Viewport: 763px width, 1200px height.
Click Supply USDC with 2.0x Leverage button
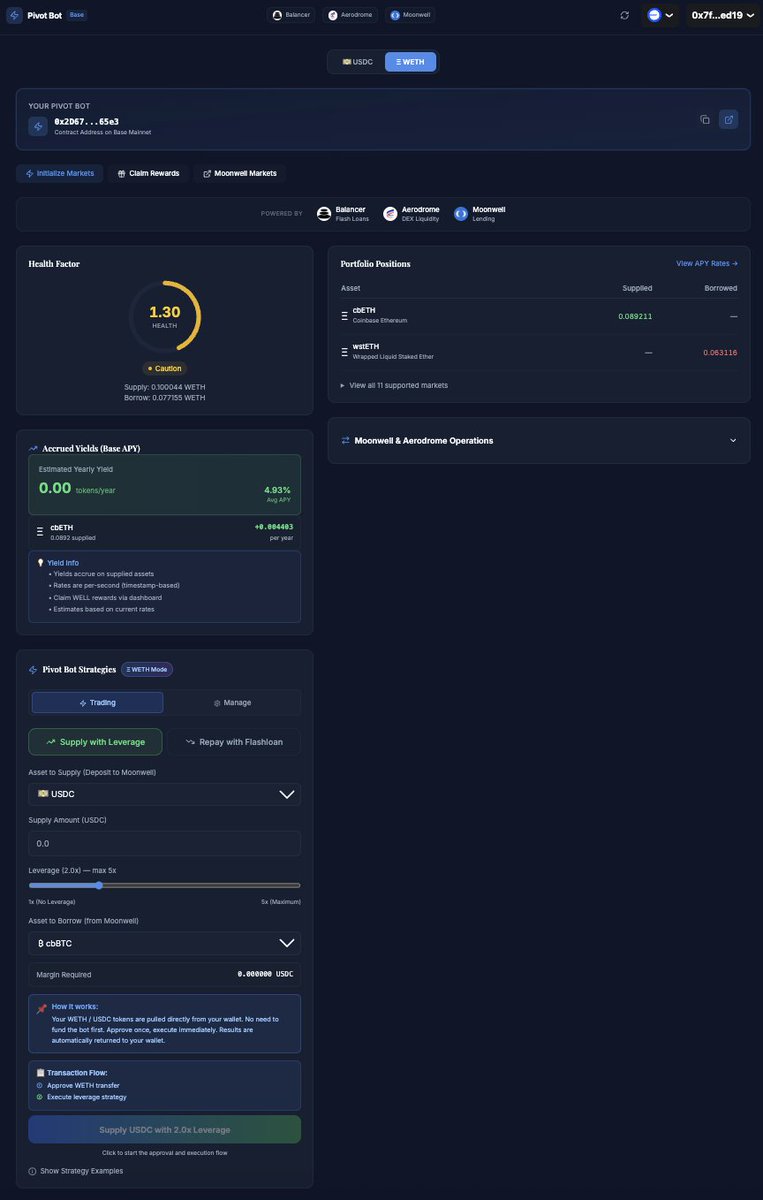[x=165, y=1130]
